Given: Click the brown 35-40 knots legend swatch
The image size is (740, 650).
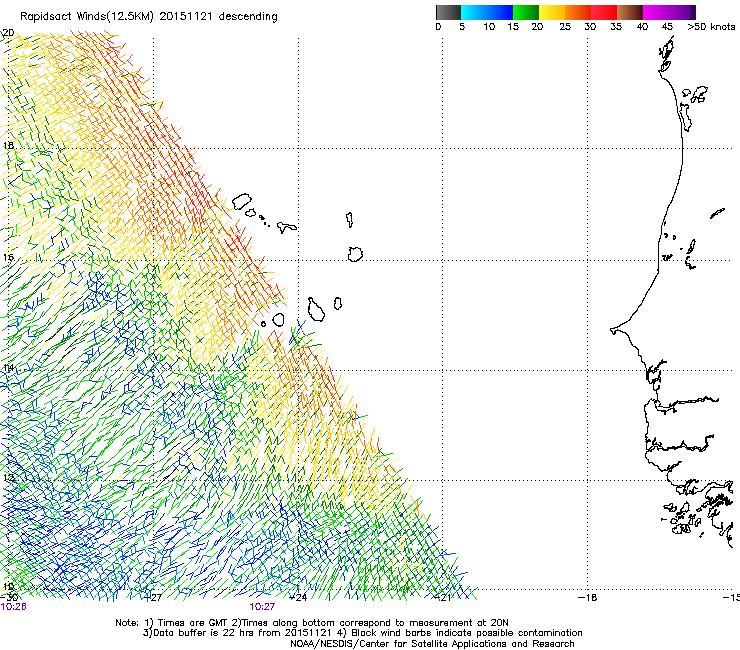Looking at the screenshot, I should [630, 12].
